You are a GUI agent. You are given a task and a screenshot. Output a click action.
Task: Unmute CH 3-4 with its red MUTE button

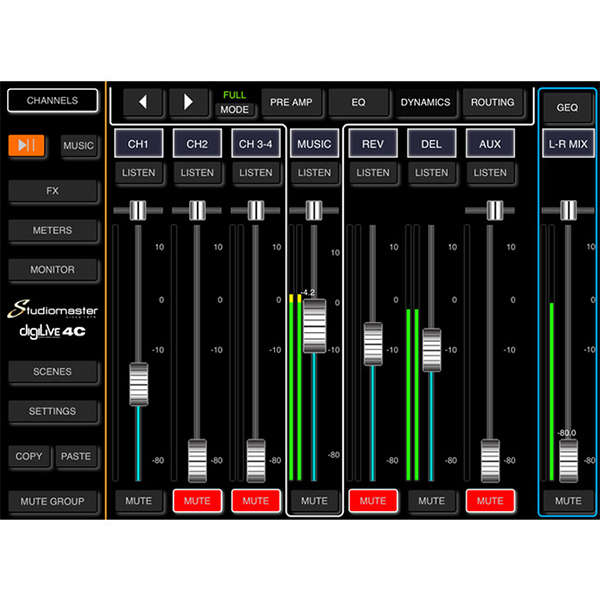[256, 501]
